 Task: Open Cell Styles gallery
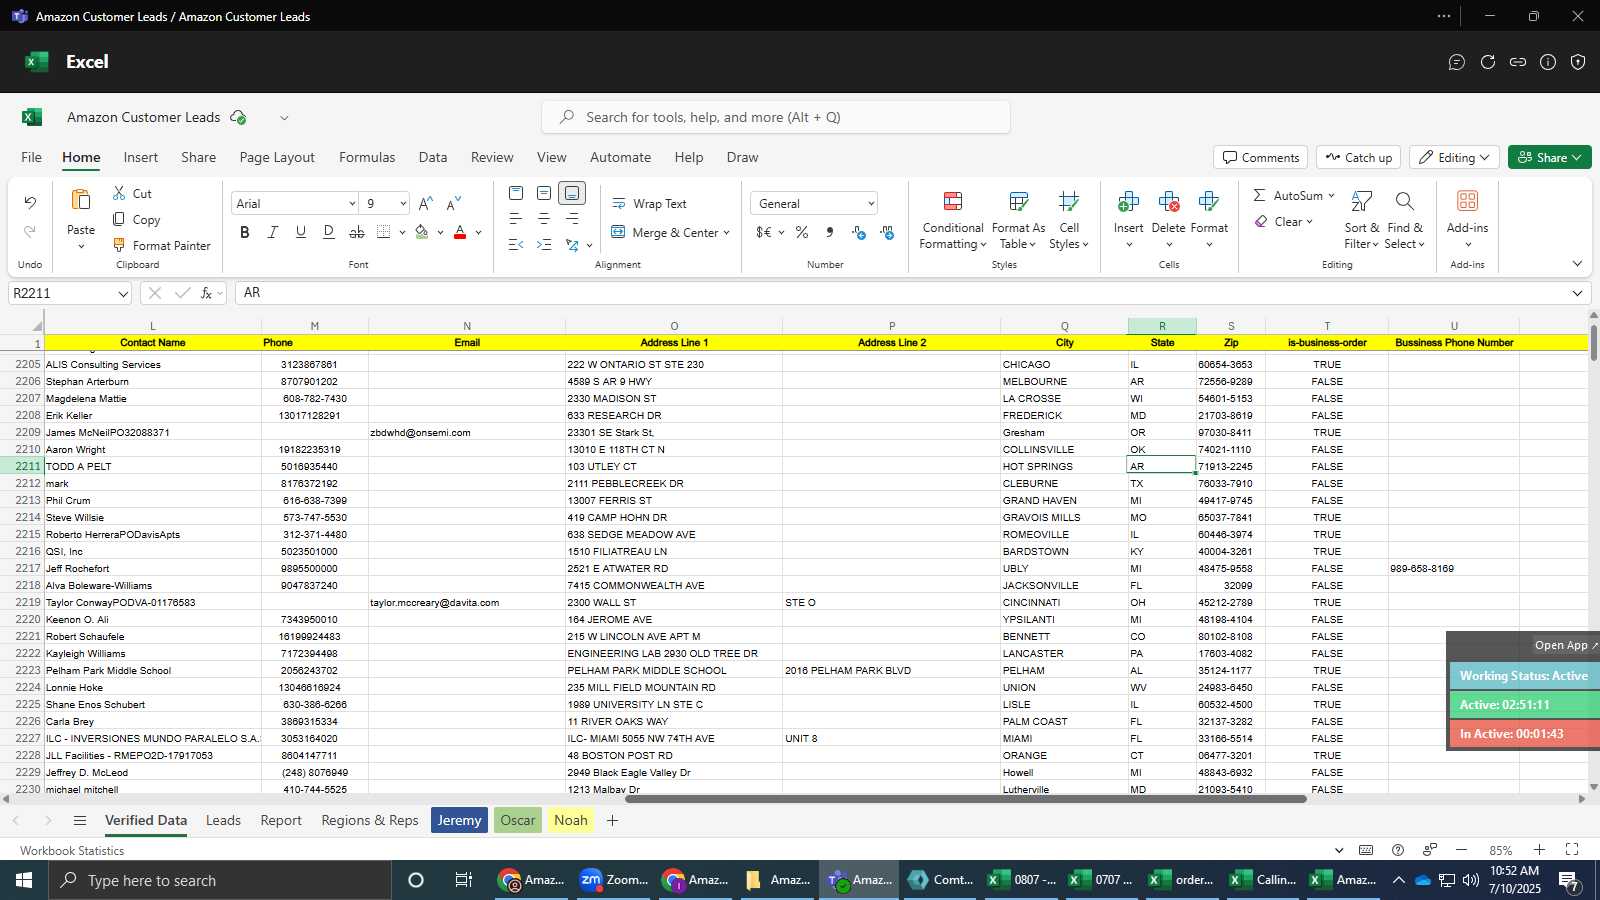point(1069,220)
